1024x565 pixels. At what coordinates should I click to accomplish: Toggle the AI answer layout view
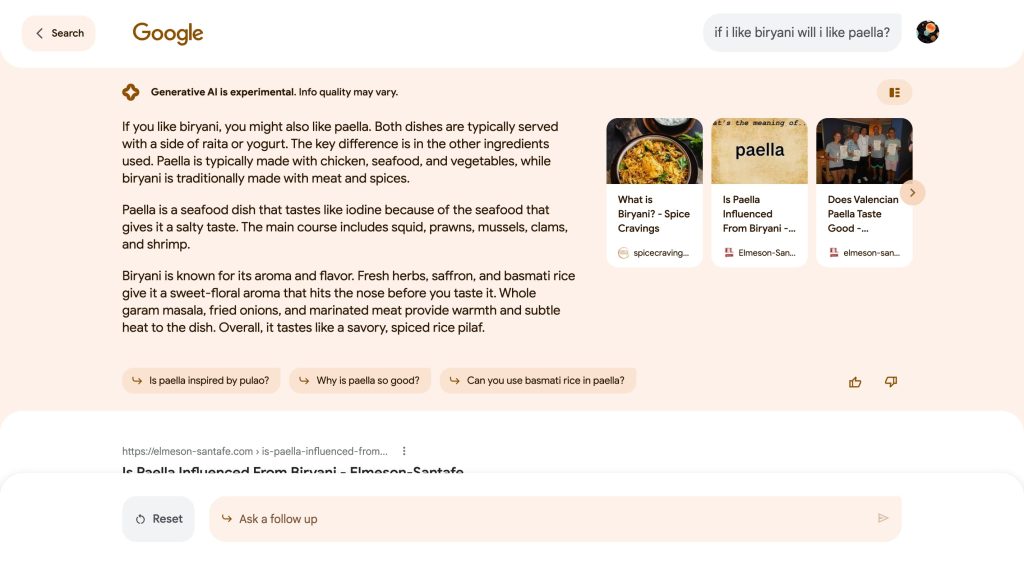coord(894,93)
